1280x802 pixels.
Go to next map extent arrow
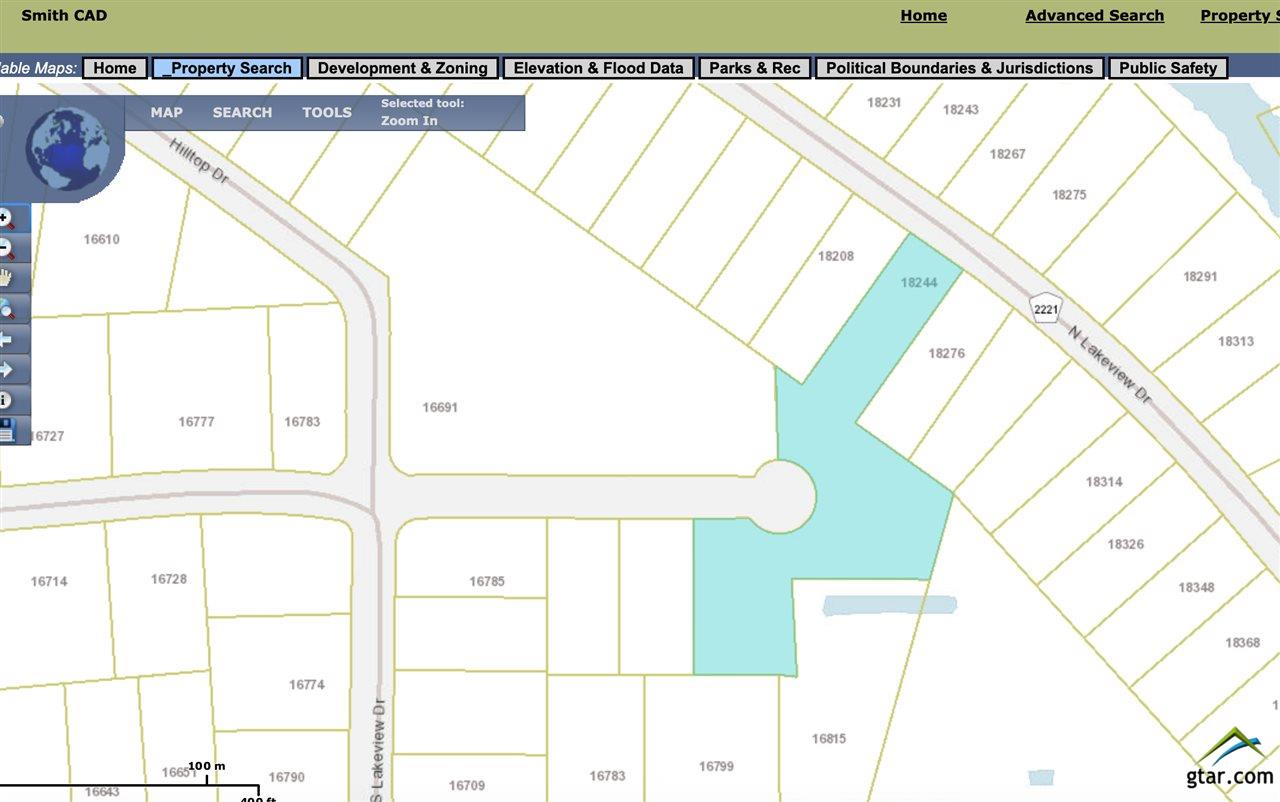coord(6,369)
